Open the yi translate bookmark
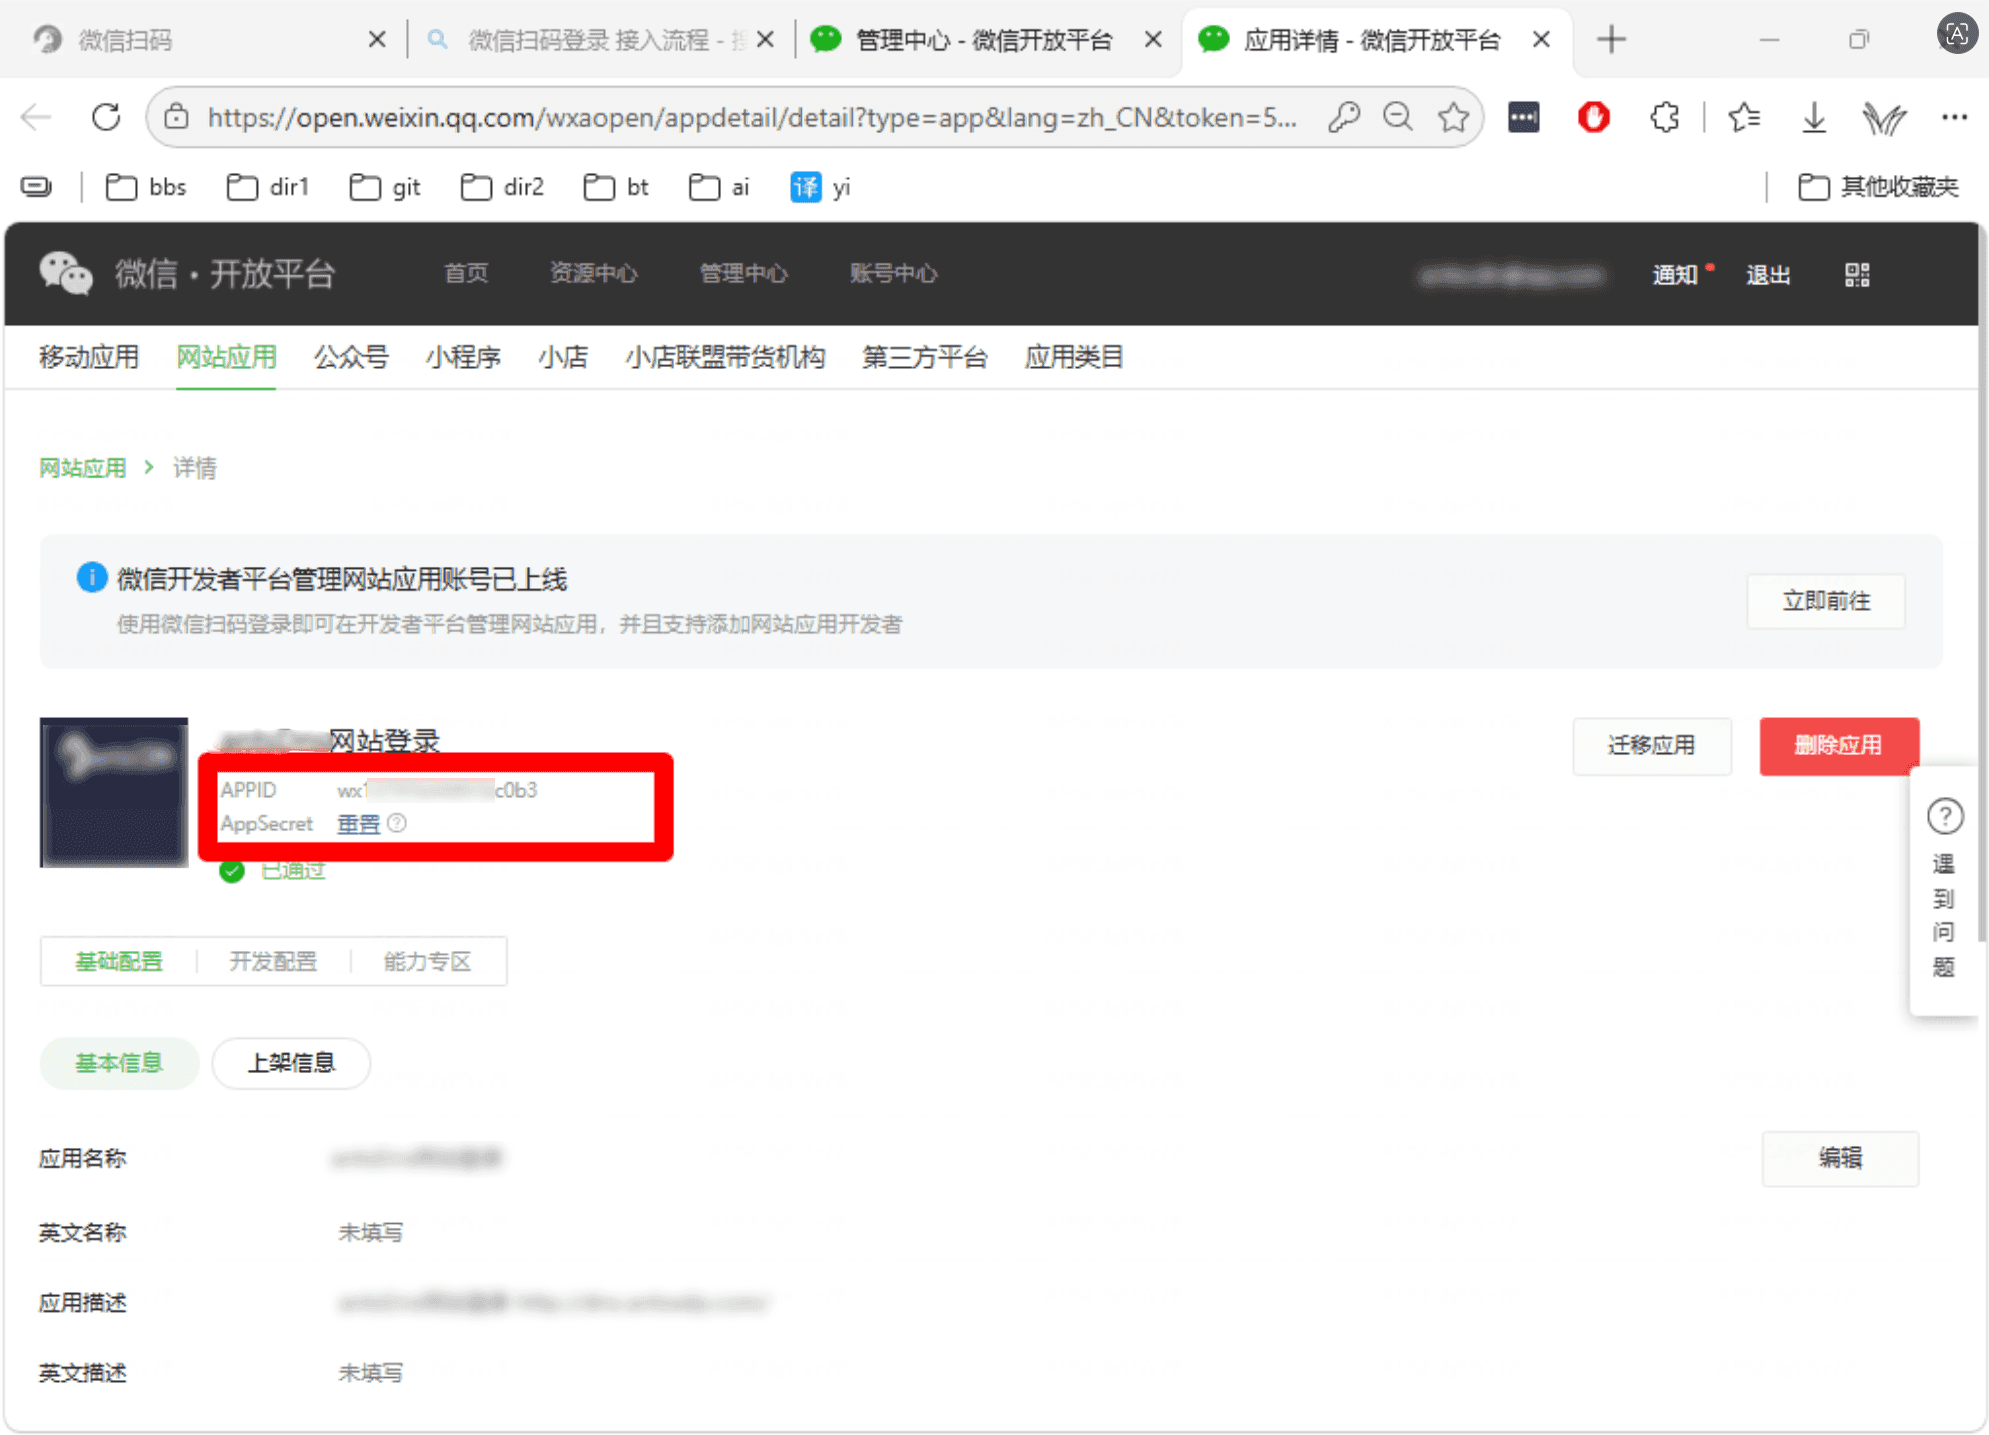Image resolution: width=1989 pixels, height=1435 pixels. (820, 187)
